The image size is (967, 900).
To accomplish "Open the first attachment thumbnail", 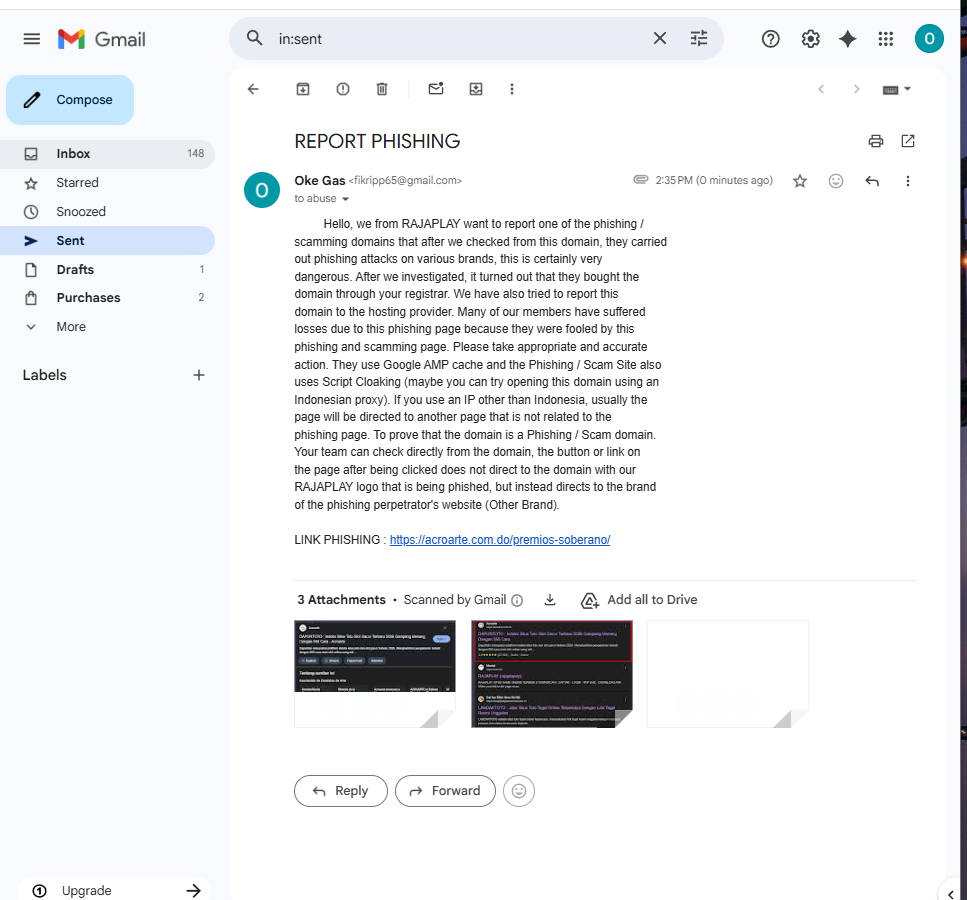I will [375, 674].
